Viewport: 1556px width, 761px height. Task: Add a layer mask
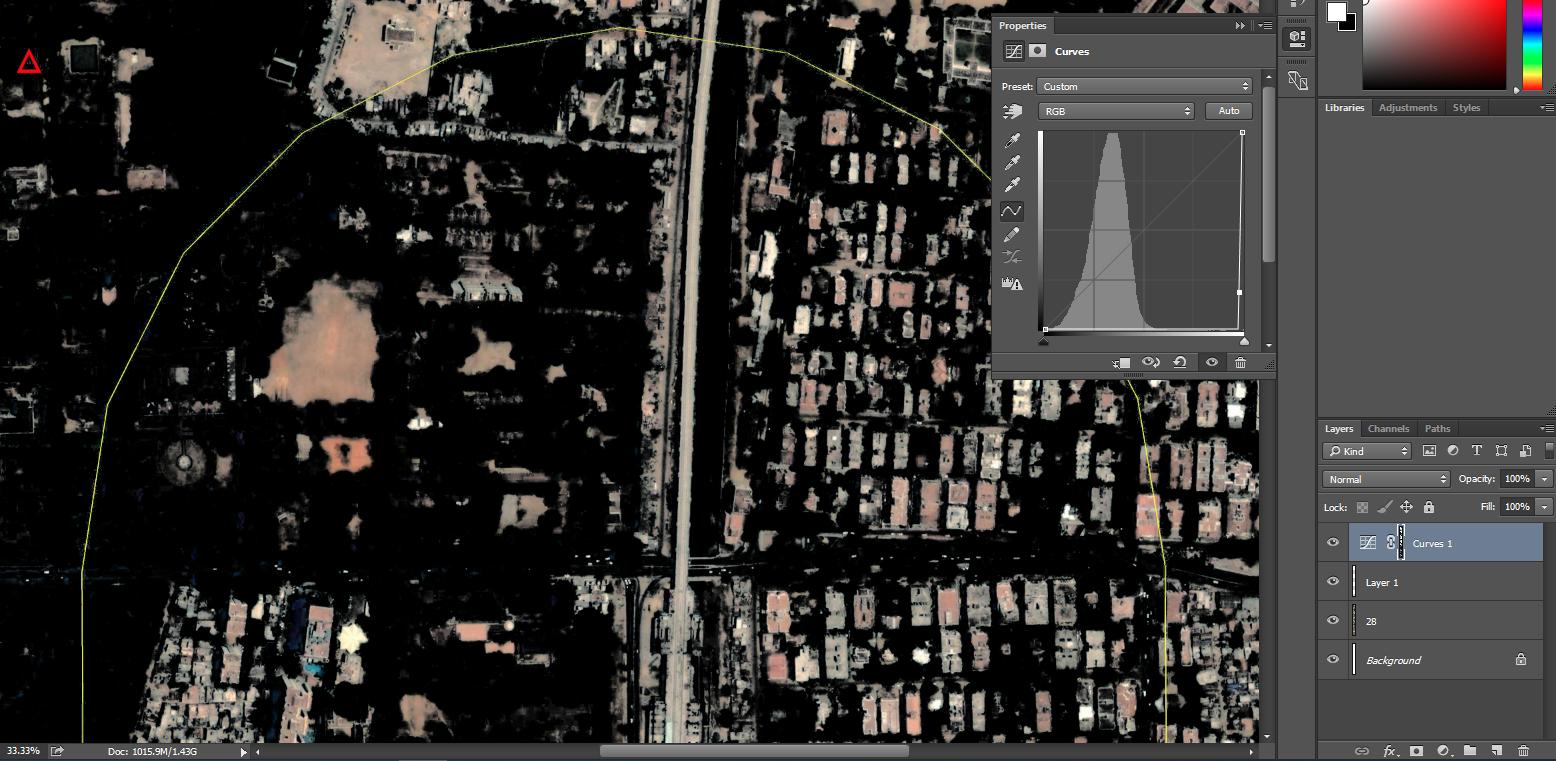[x=1417, y=751]
